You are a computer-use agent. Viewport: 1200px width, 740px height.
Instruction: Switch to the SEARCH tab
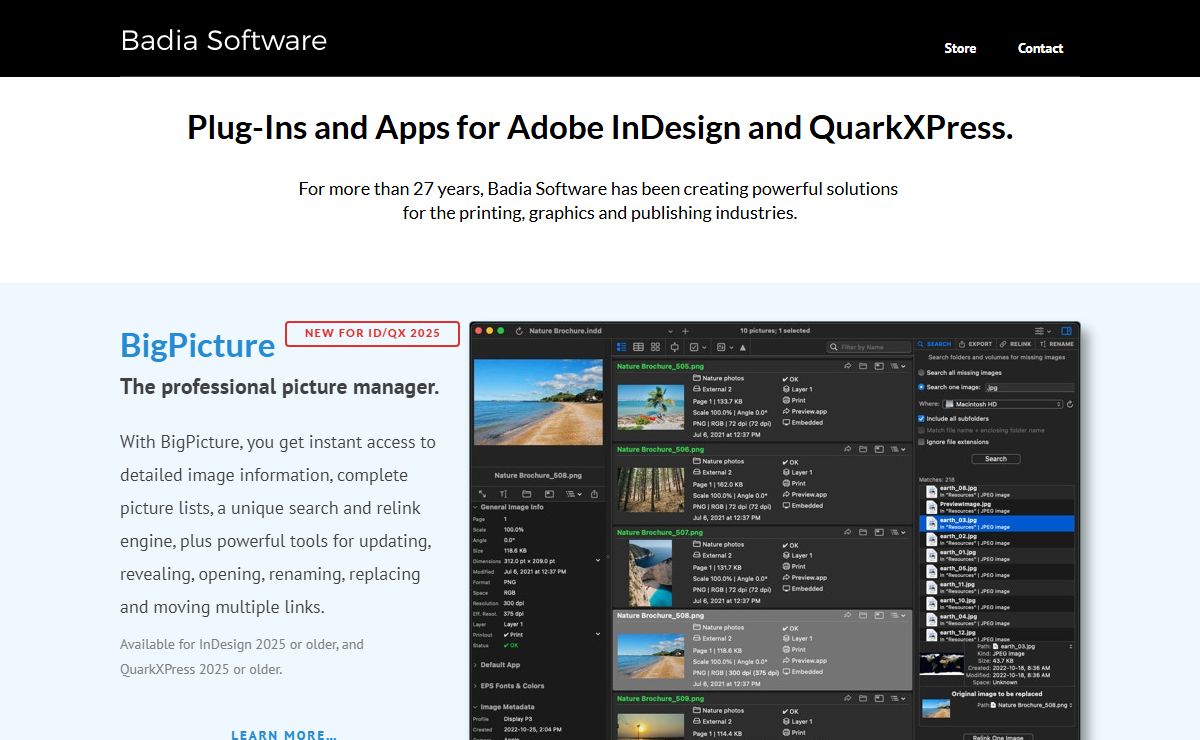pos(934,344)
